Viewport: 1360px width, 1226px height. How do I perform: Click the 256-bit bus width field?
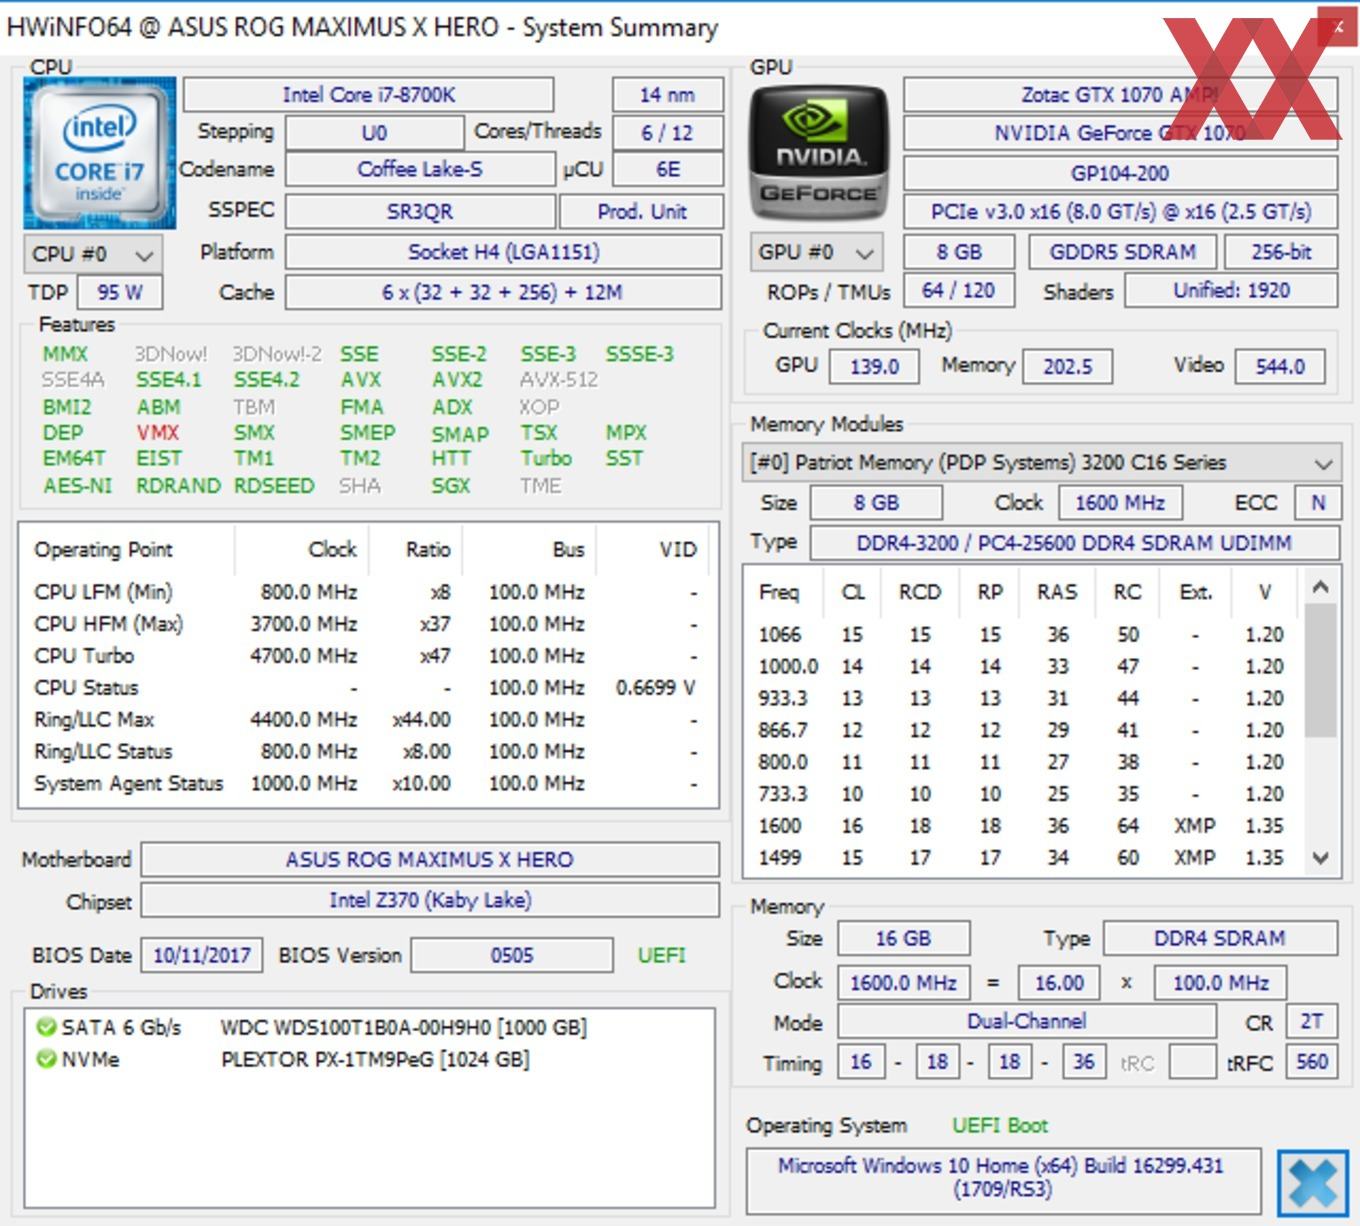[1281, 252]
